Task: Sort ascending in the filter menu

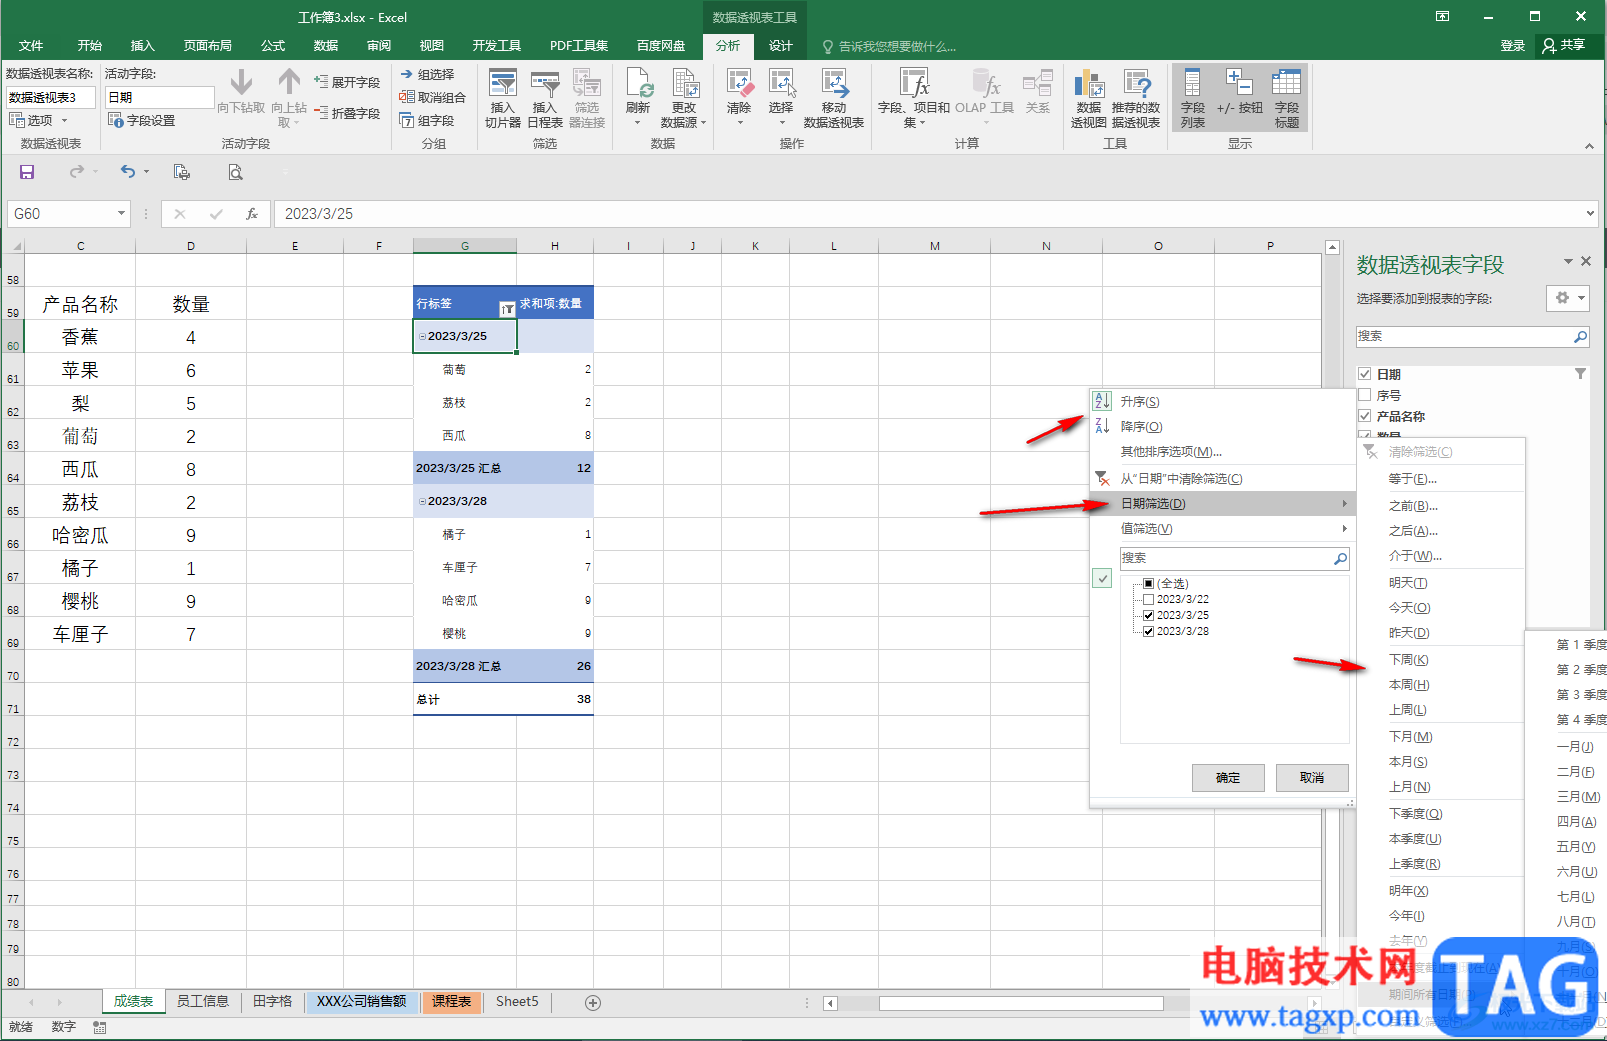Action: pyautogui.click(x=1140, y=401)
